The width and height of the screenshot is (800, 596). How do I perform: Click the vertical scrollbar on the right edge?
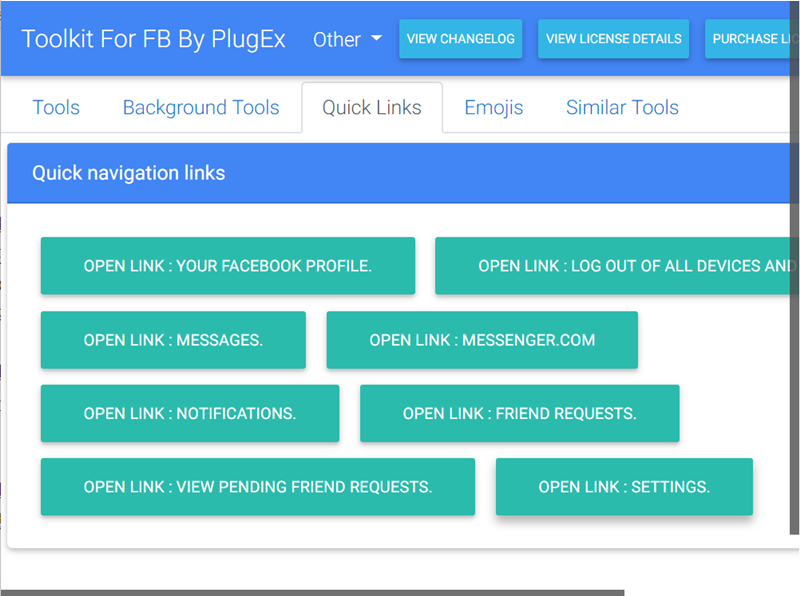pyautogui.click(x=795, y=268)
